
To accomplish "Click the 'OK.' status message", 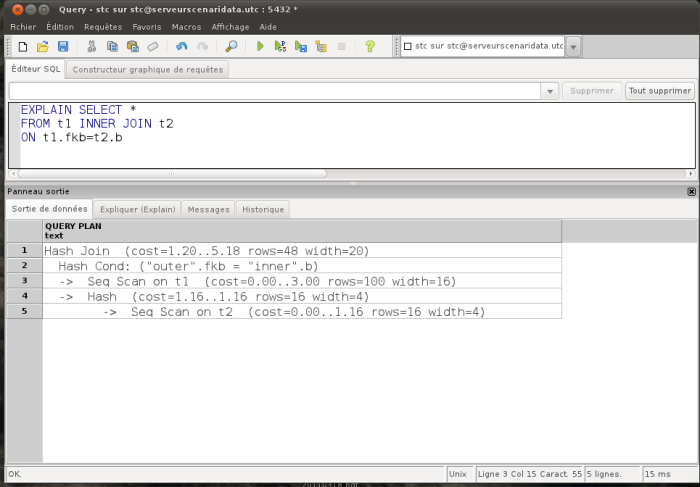I will [x=15, y=474].
